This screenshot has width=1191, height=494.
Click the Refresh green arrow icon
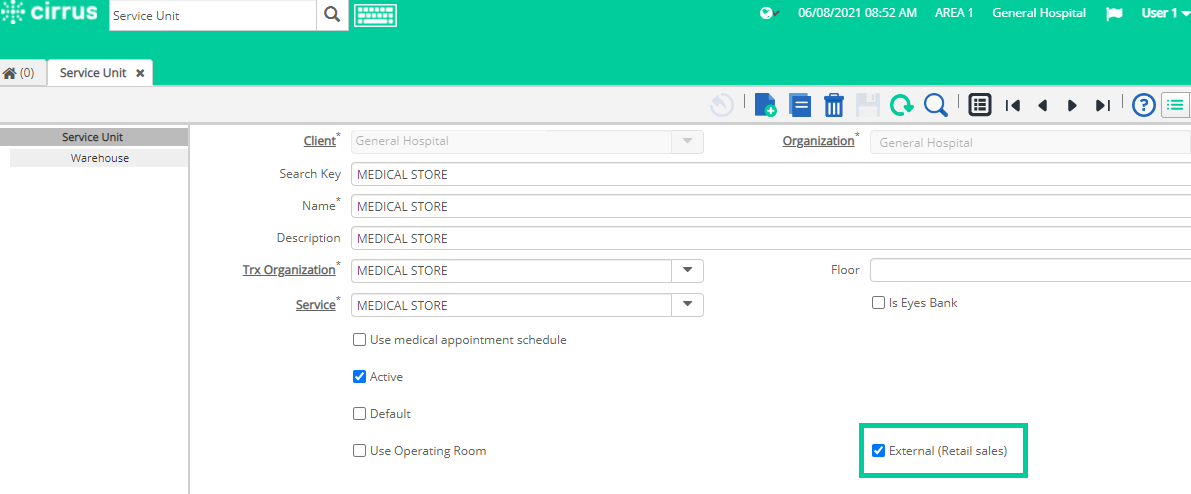902,105
